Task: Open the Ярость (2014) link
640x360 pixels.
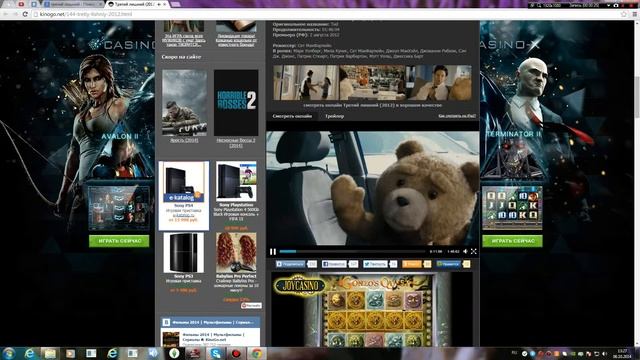Action: (x=184, y=140)
